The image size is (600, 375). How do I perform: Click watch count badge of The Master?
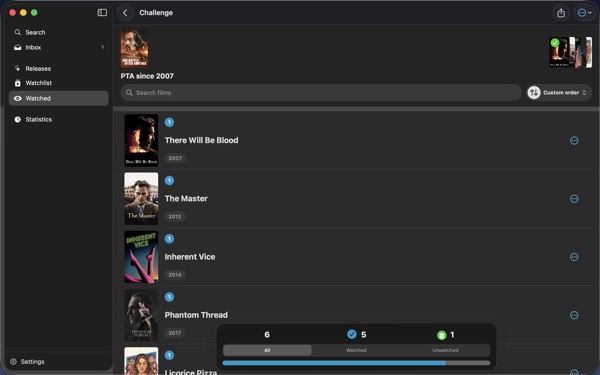point(170,181)
